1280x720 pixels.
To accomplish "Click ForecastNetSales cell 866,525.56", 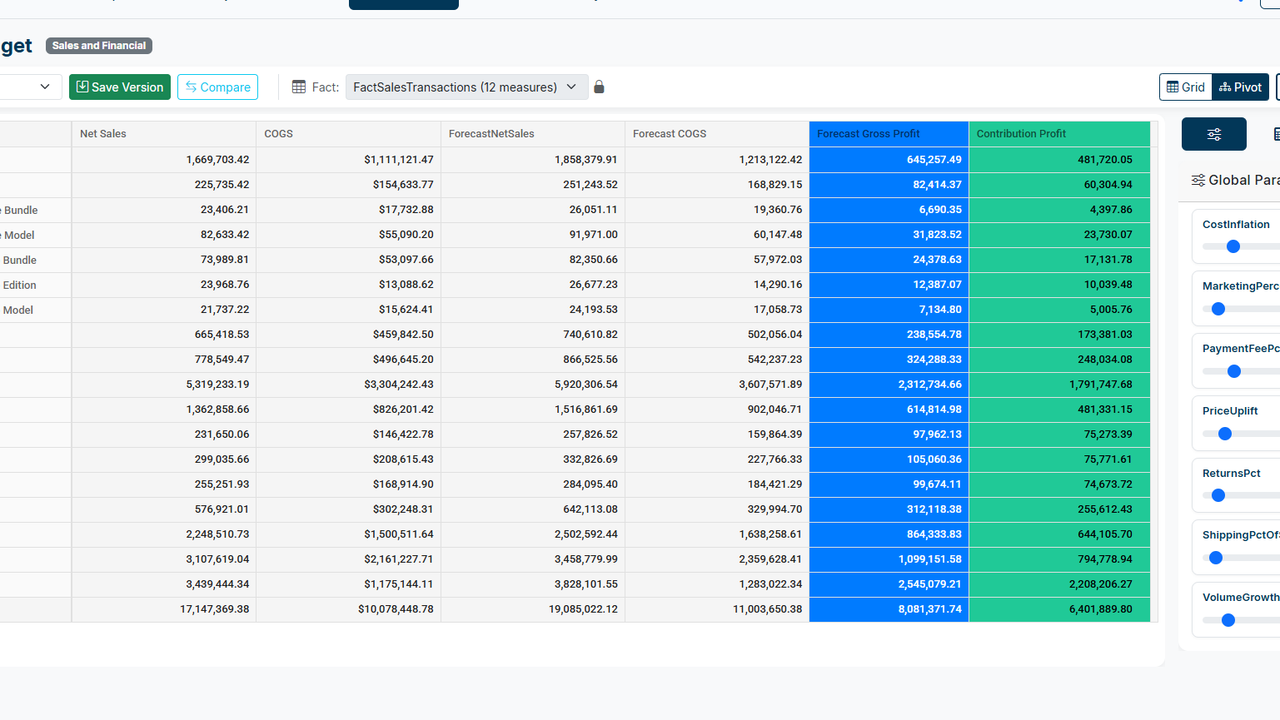I will pos(533,360).
